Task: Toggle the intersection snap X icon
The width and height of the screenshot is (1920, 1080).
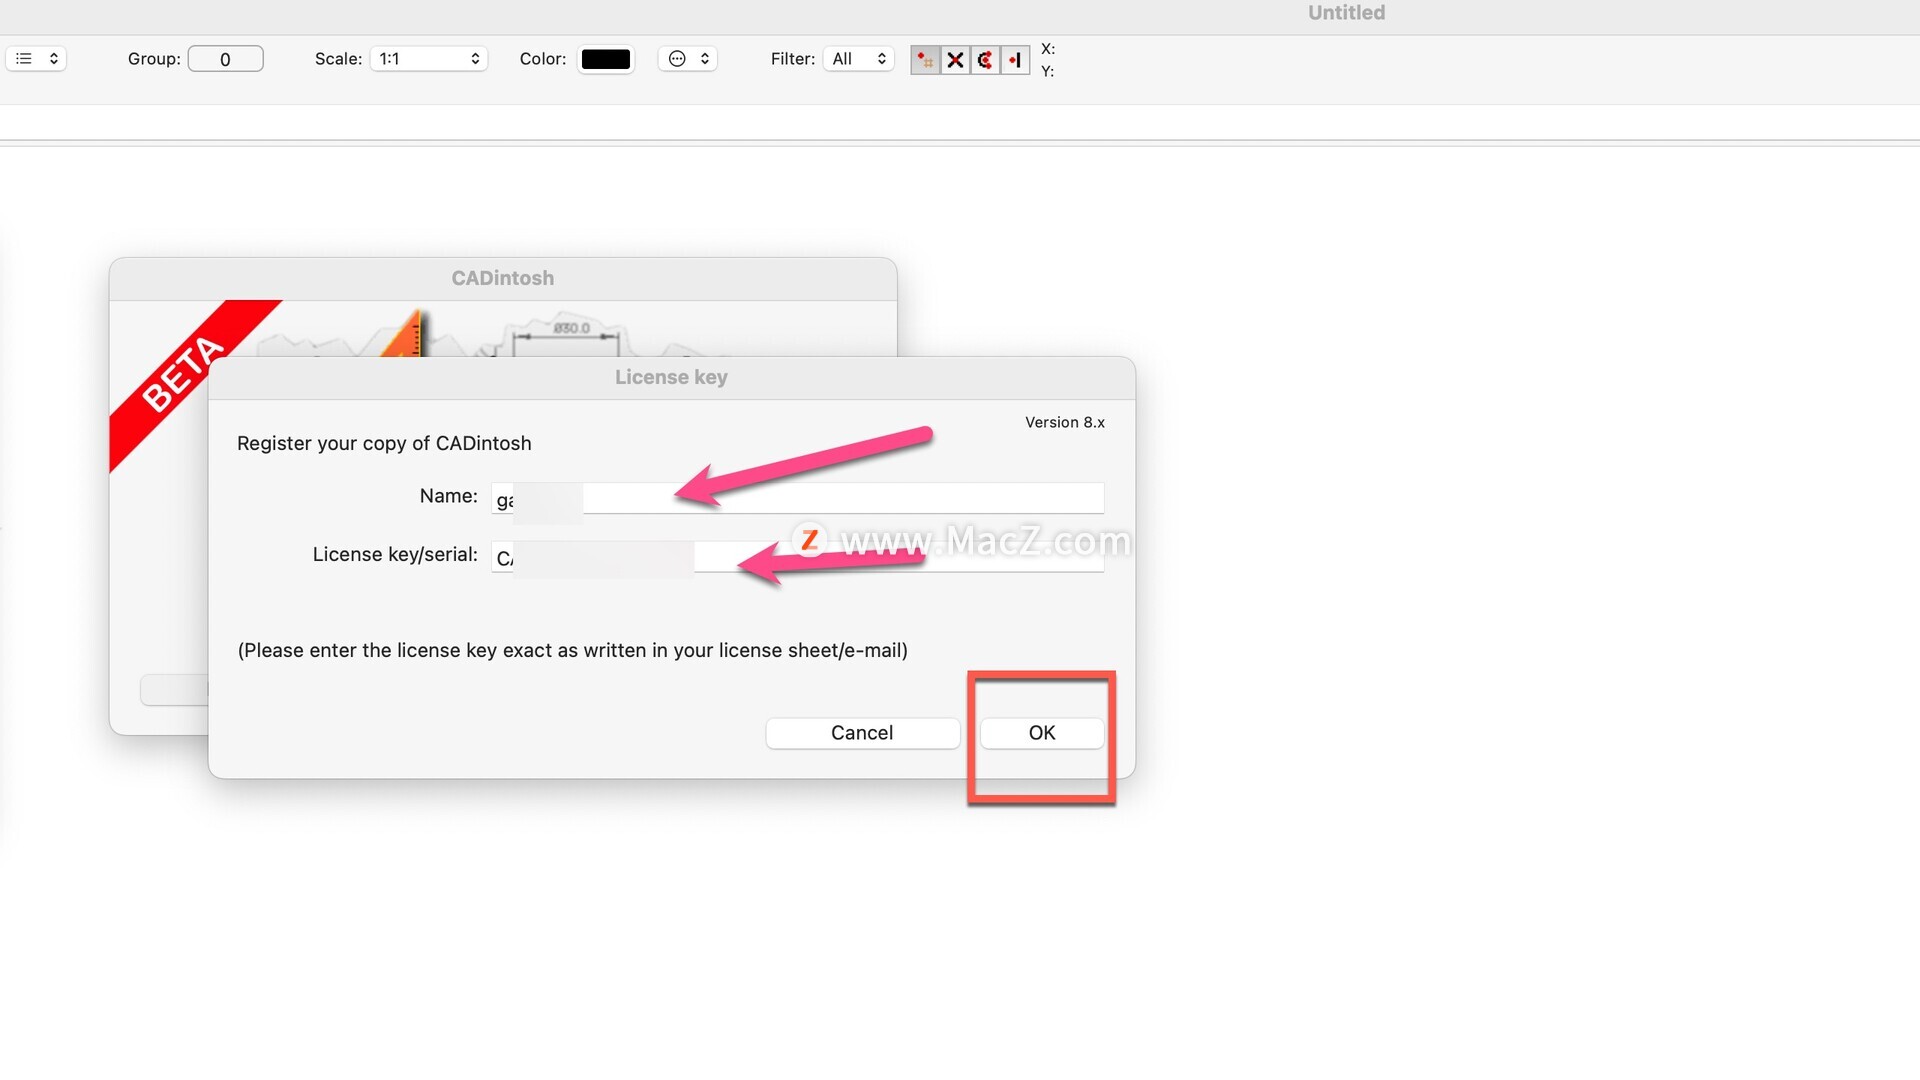Action: click(955, 60)
